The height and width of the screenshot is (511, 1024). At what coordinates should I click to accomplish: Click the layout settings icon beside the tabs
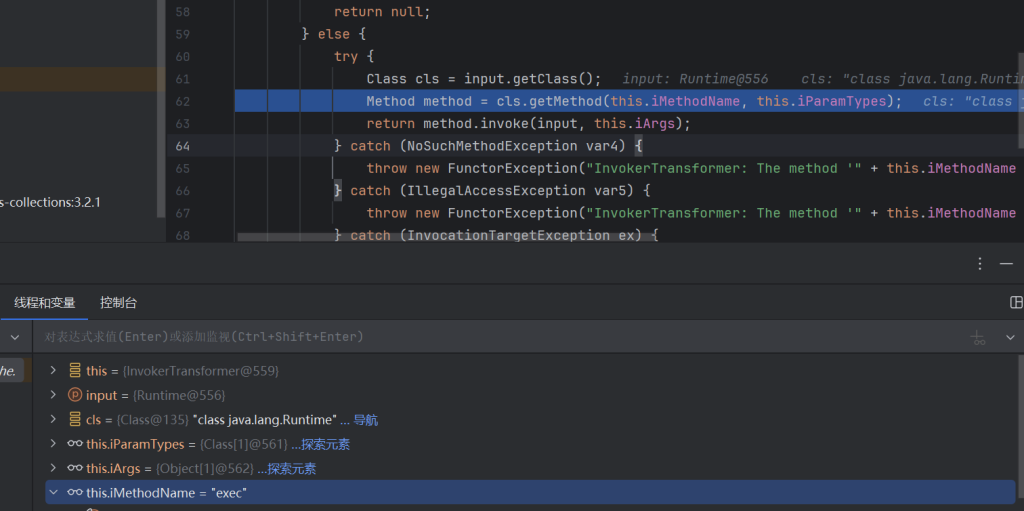[x=1016, y=302]
